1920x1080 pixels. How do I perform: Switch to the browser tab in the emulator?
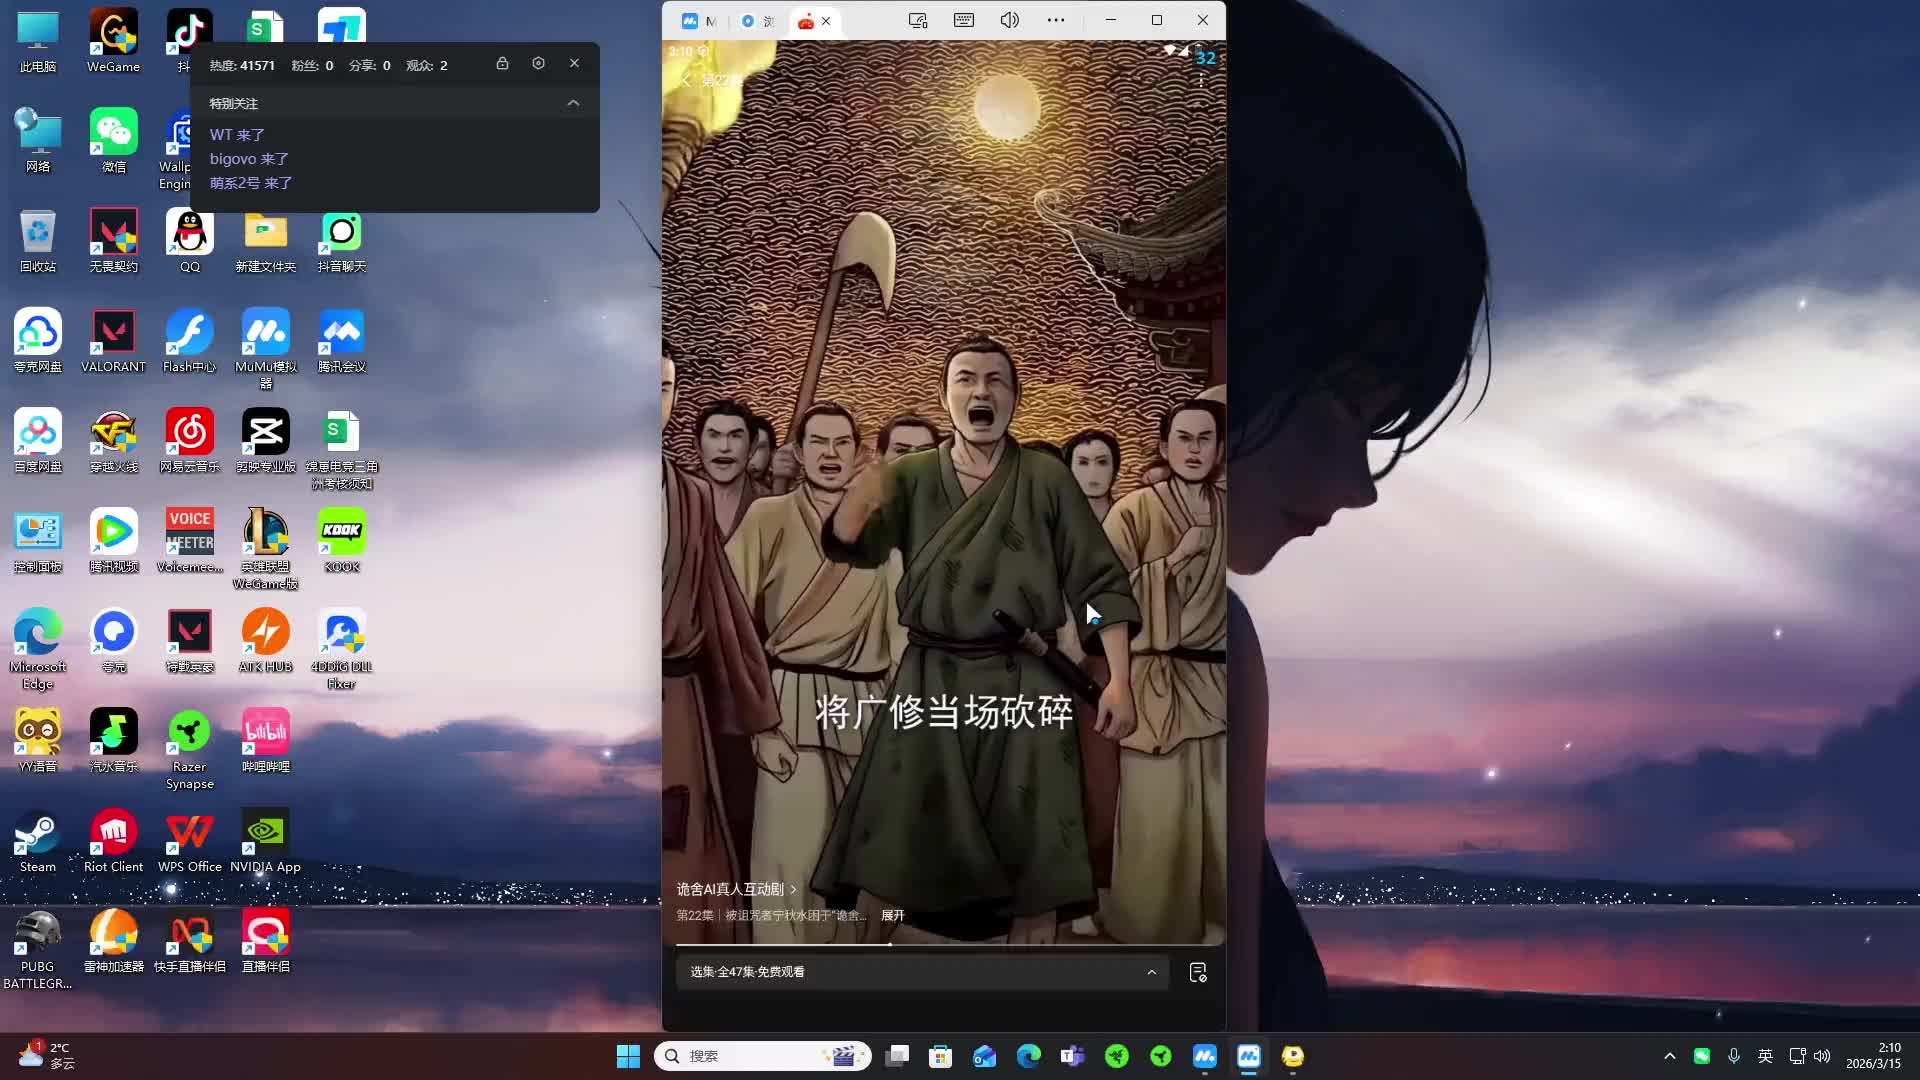(757, 21)
